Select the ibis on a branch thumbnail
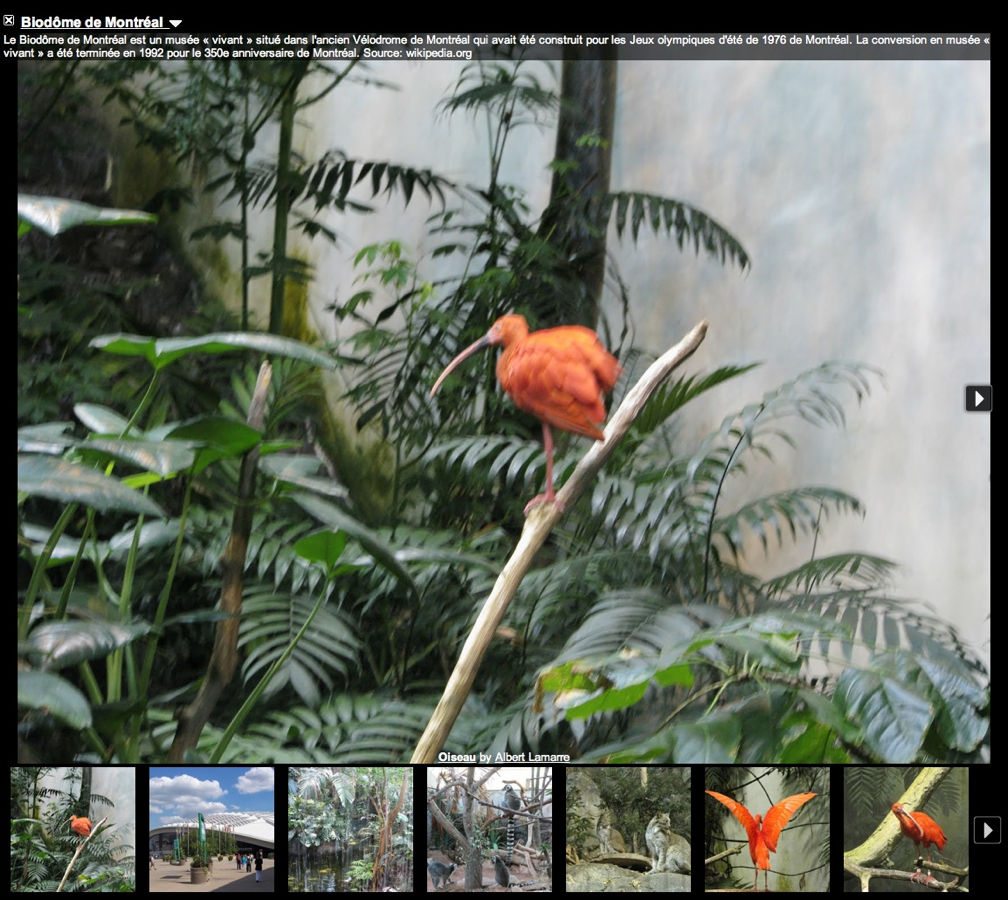This screenshot has height=900, width=1008. click(73, 829)
